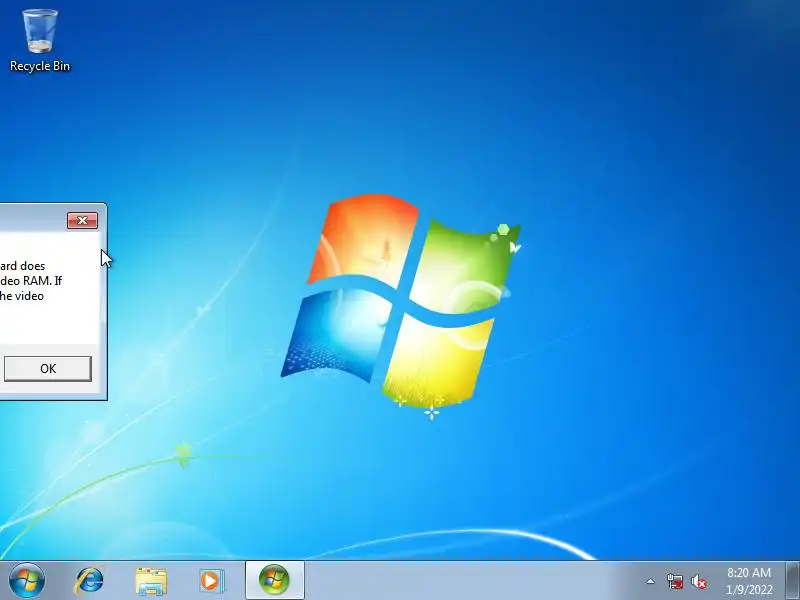Launch Internet Explorer from the taskbar

click(x=89, y=581)
